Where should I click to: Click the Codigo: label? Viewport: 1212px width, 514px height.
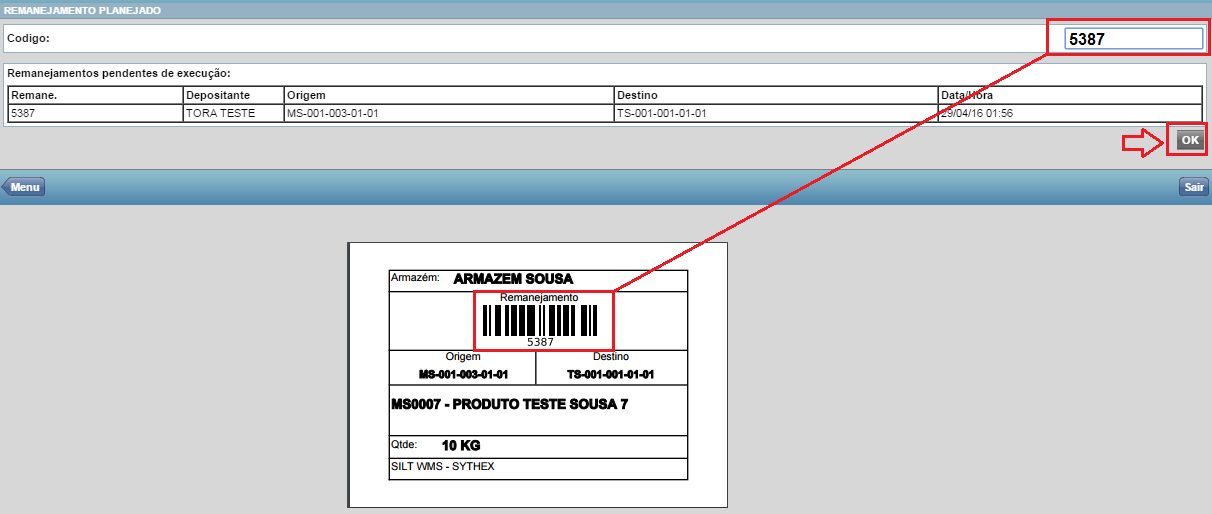(x=28, y=38)
